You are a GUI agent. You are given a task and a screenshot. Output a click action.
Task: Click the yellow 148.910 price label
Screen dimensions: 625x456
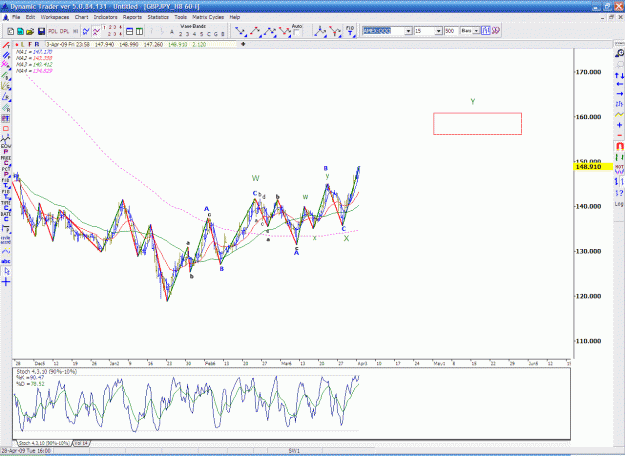(593, 167)
